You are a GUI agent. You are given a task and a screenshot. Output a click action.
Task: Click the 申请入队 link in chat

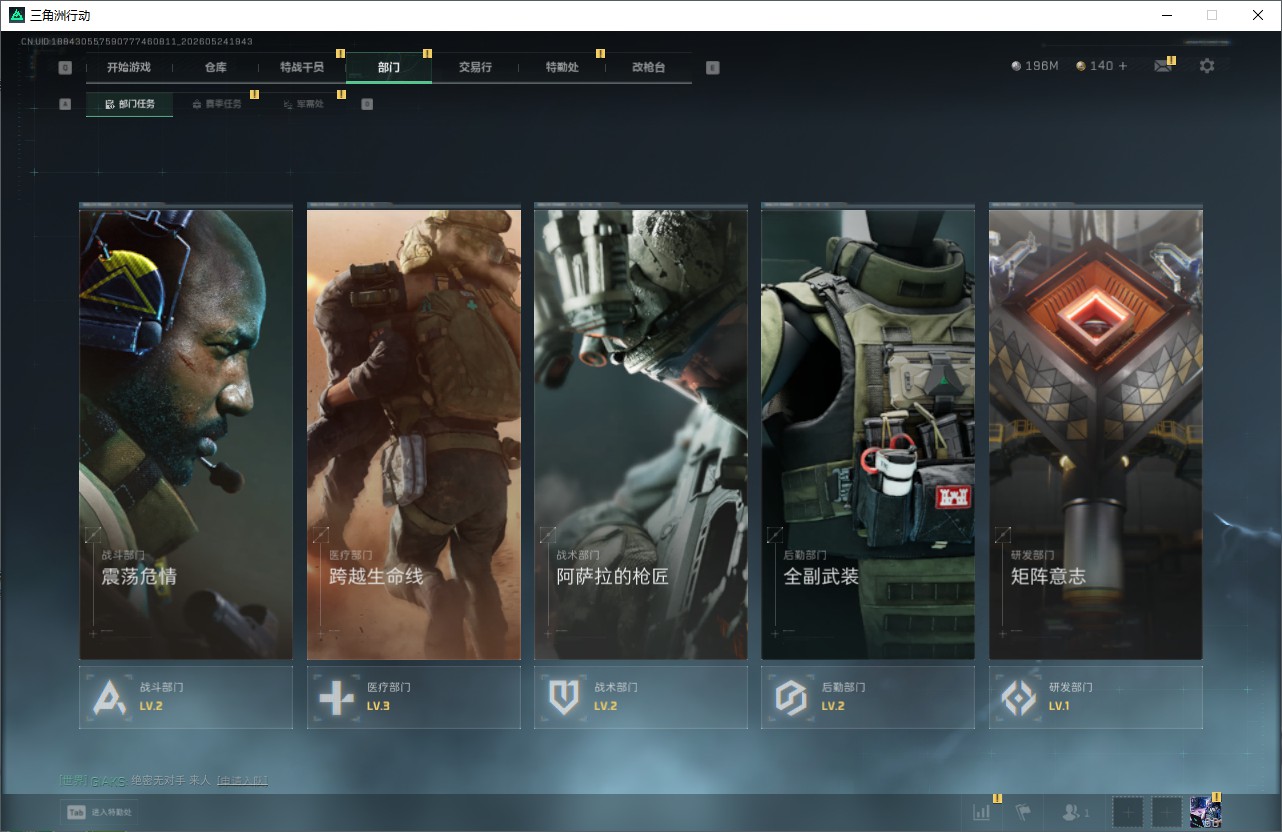tap(242, 780)
